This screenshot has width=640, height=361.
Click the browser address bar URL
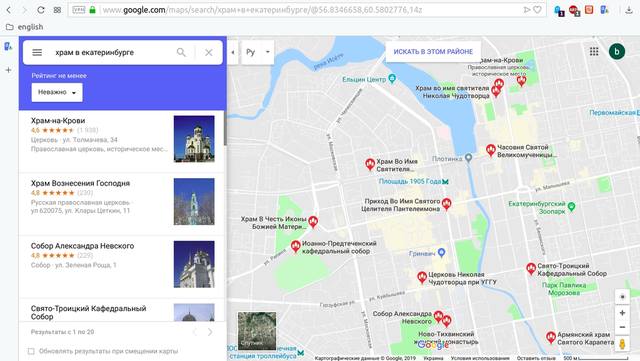[262, 10]
